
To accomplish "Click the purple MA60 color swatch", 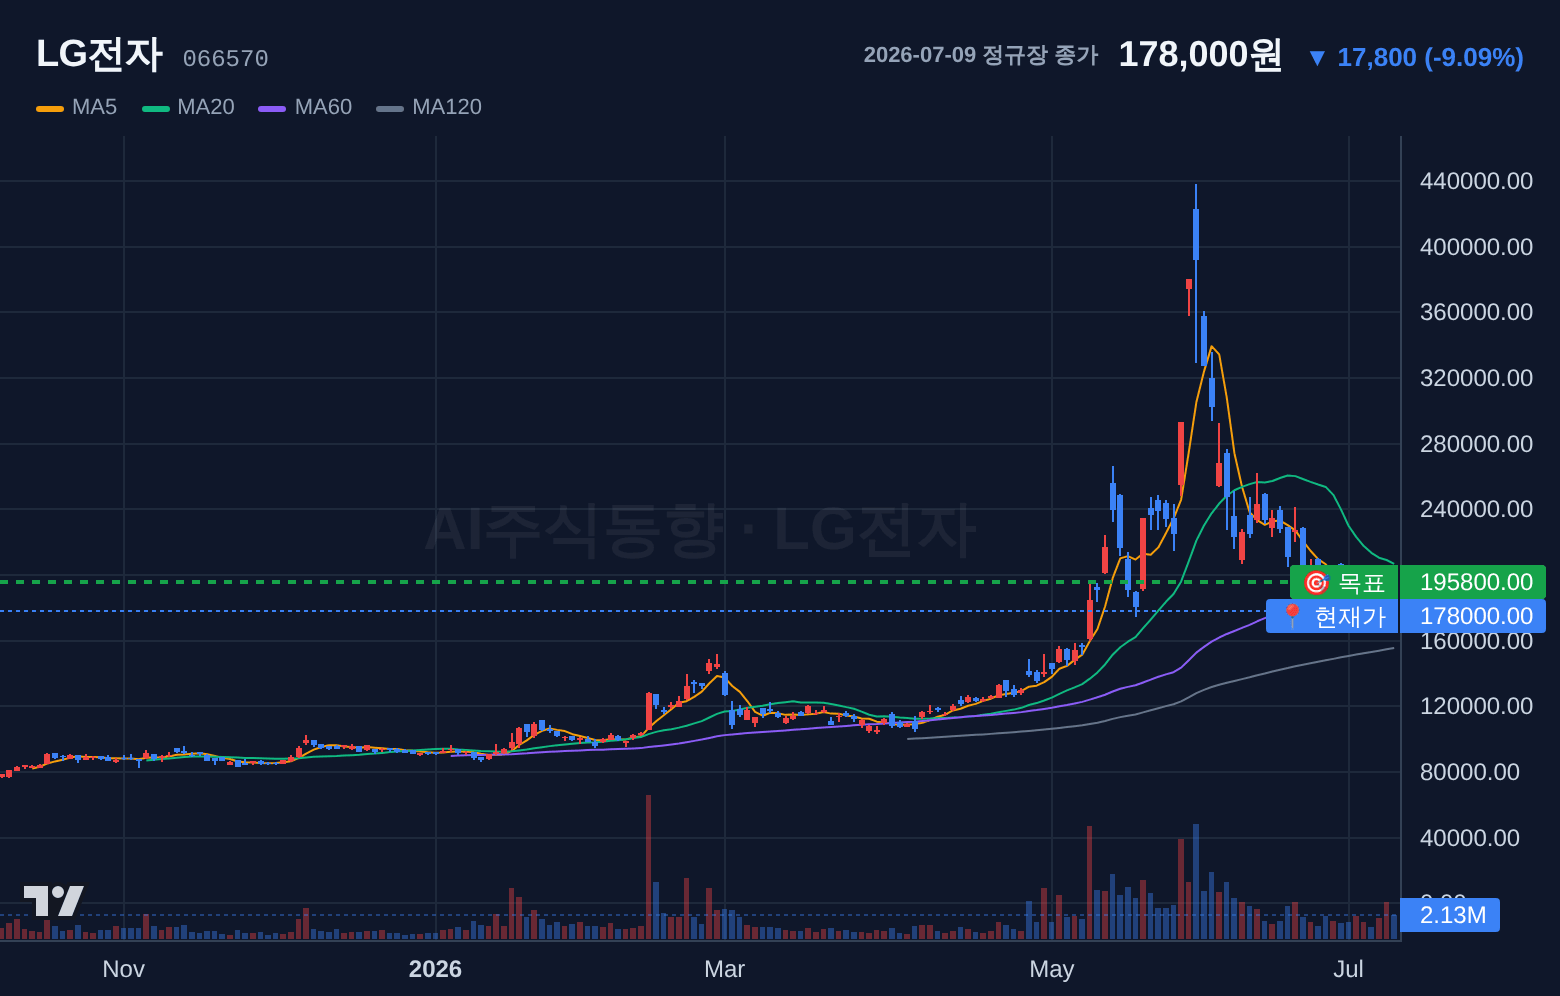I will click(x=272, y=108).
